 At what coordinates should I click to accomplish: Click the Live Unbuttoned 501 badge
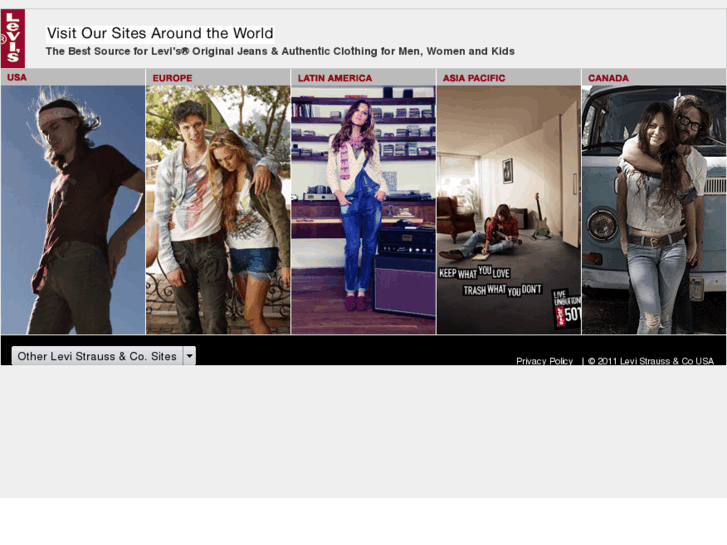coord(567,309)
